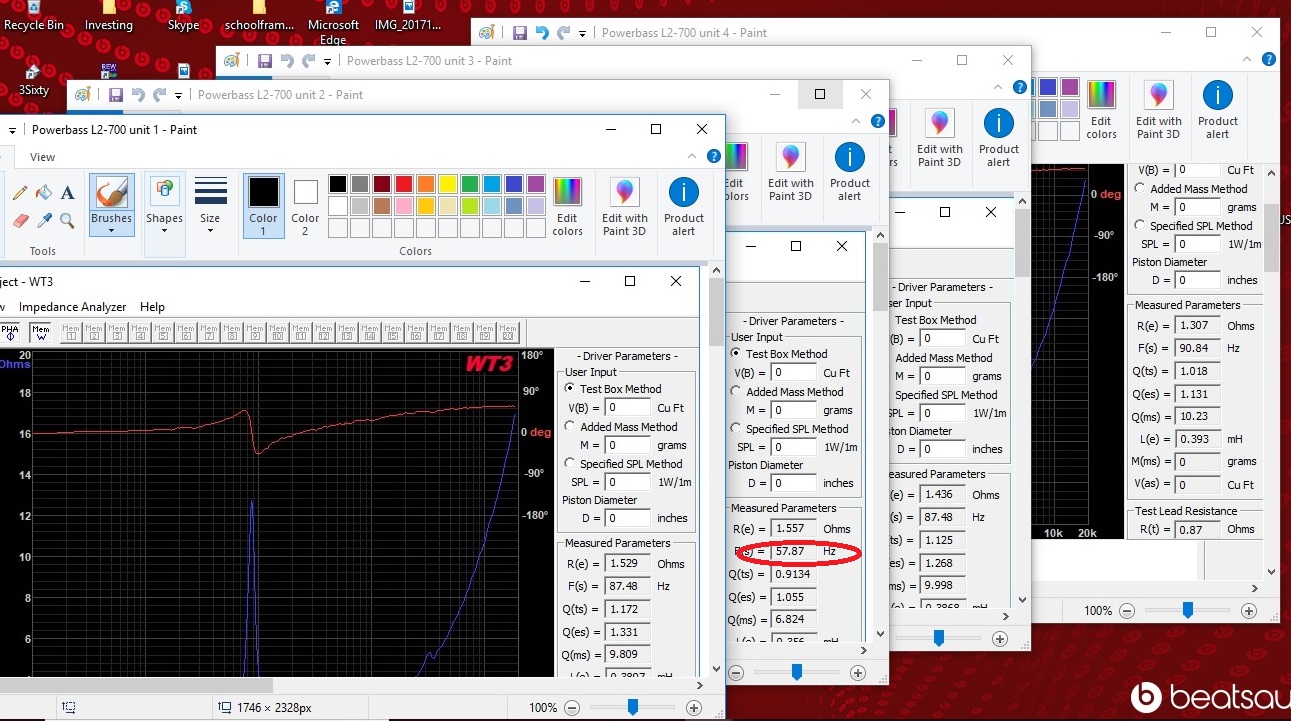Select Test Box Method radio in unit 2 window
The width and height of the screenshot is (1291, 721).
[x=736, y=354]
